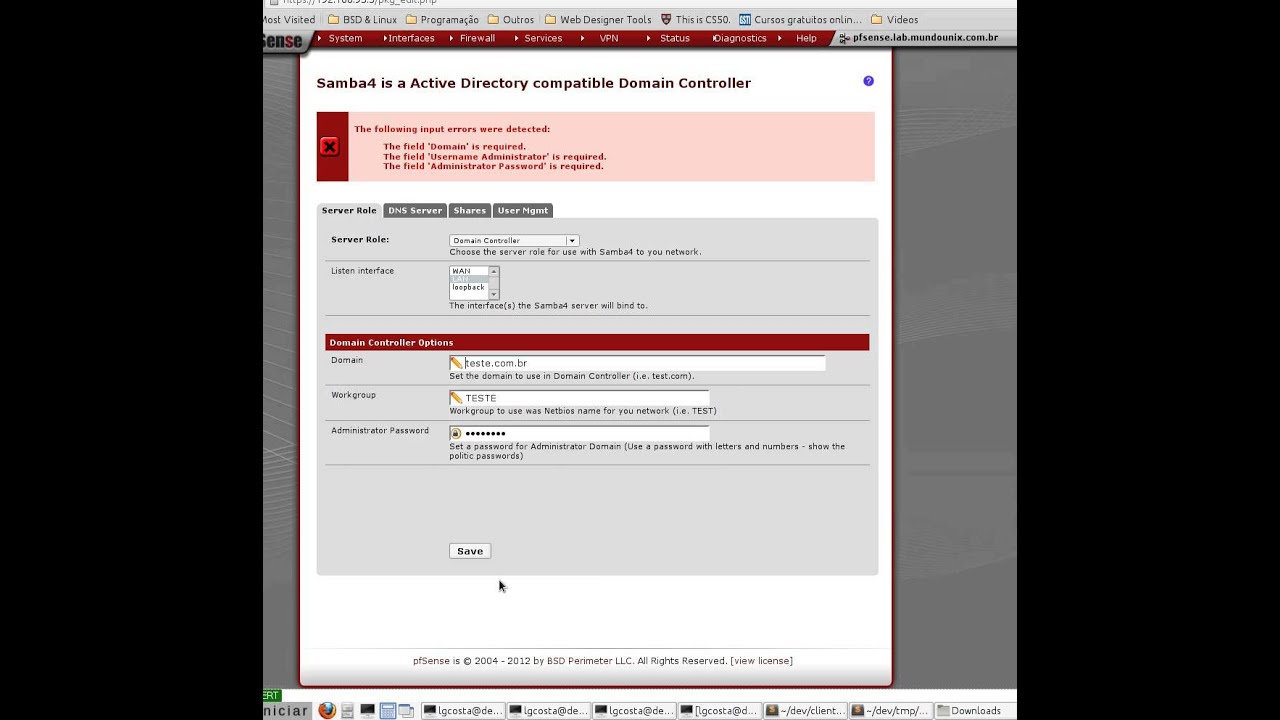Click the pfSense footer link
Viewport: 1280px width, 720px height.
pos(431,661)
